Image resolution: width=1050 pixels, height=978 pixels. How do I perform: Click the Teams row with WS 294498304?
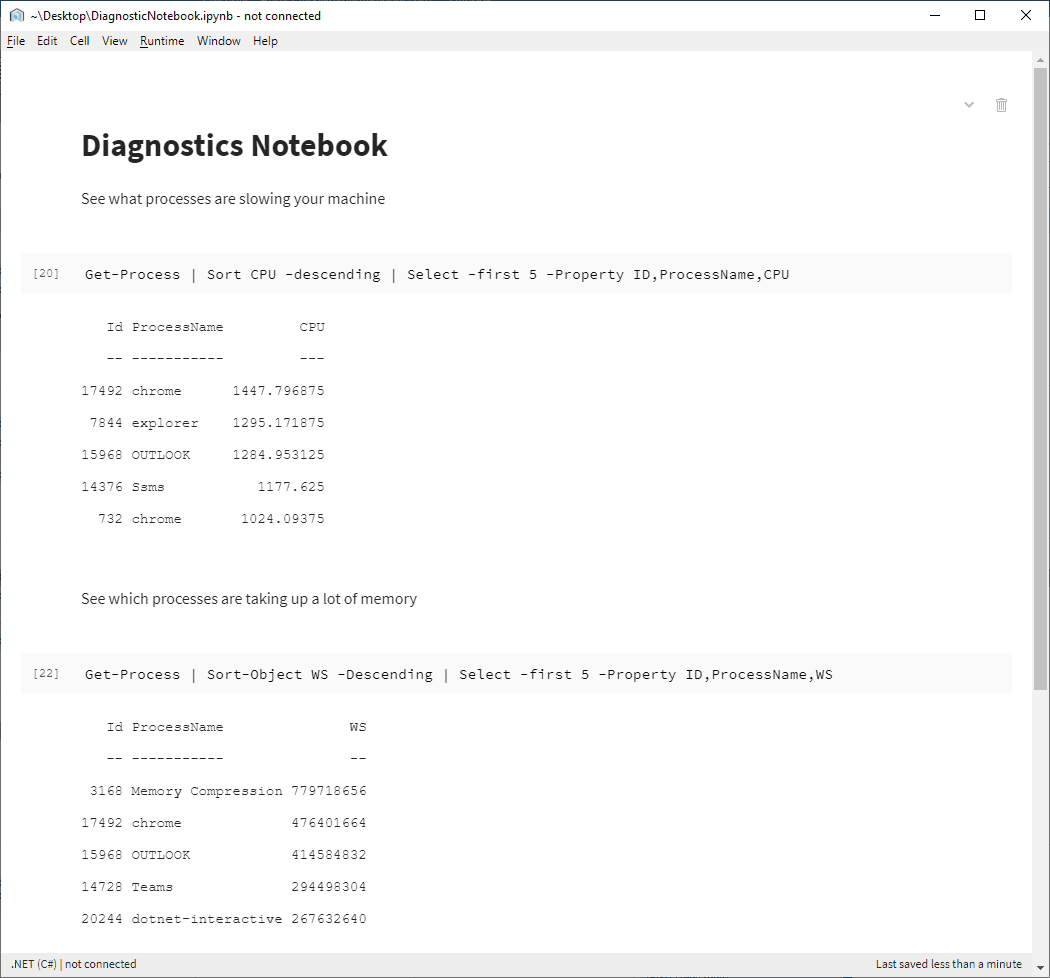(x=224, y=887)
